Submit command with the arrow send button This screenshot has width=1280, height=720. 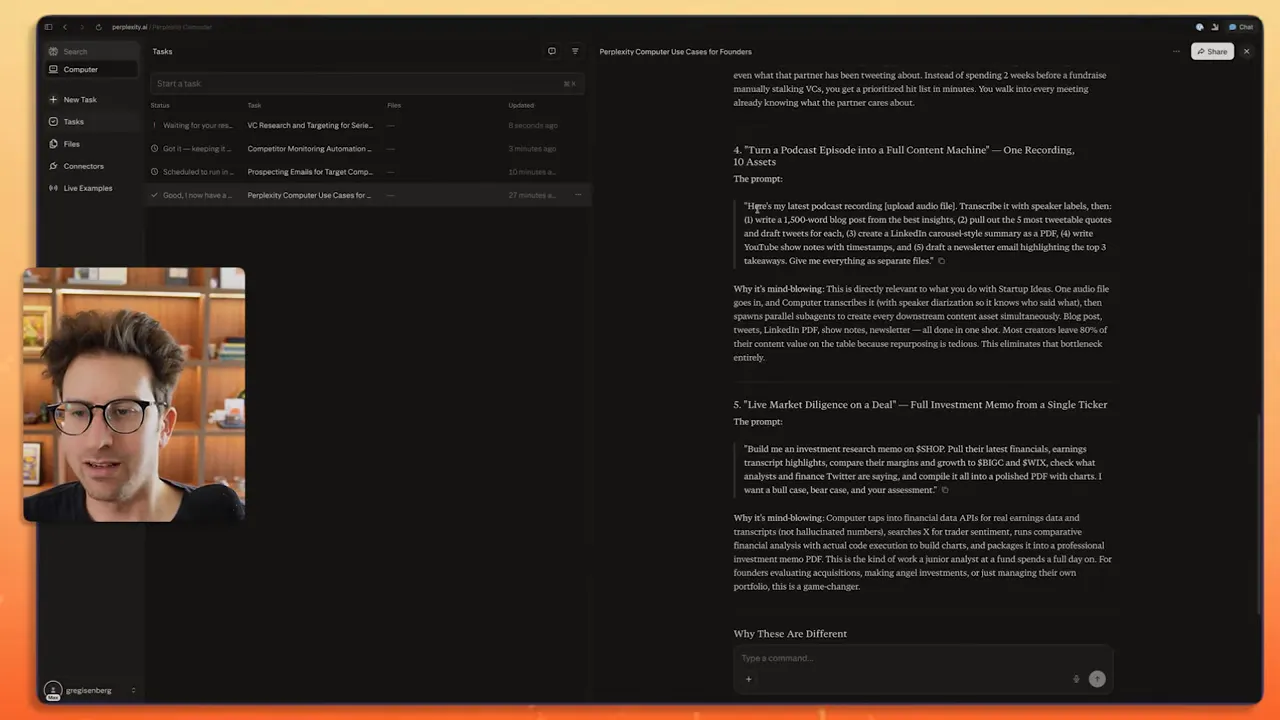click(1097, 679)
